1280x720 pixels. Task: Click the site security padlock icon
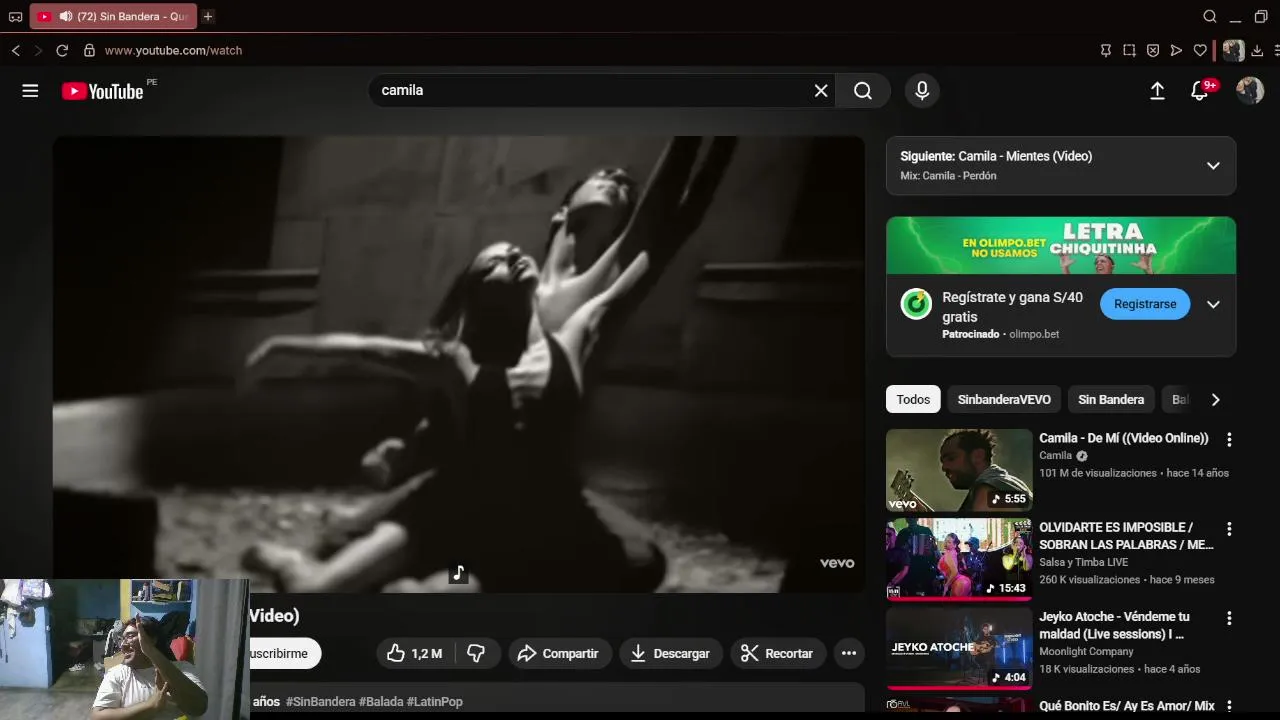pyautogui.click(x=89, y=50)
